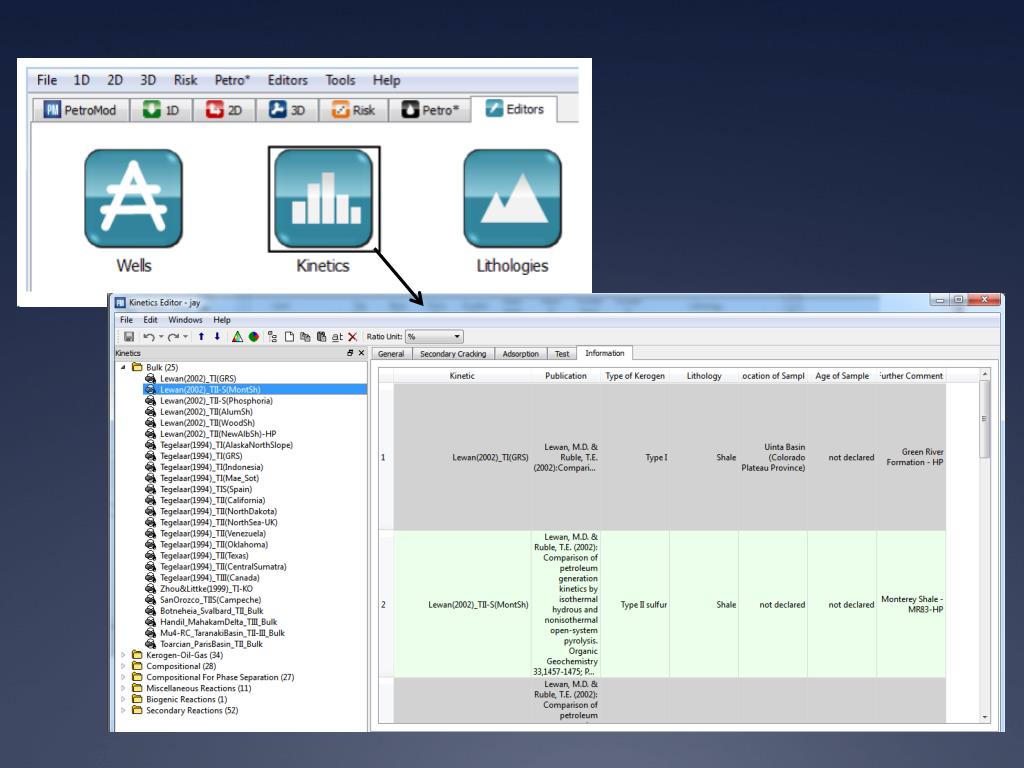Screen dimensions: 1024x768
Task: Click the Copy icon in toolbar
Action: (x=305, y=336)
